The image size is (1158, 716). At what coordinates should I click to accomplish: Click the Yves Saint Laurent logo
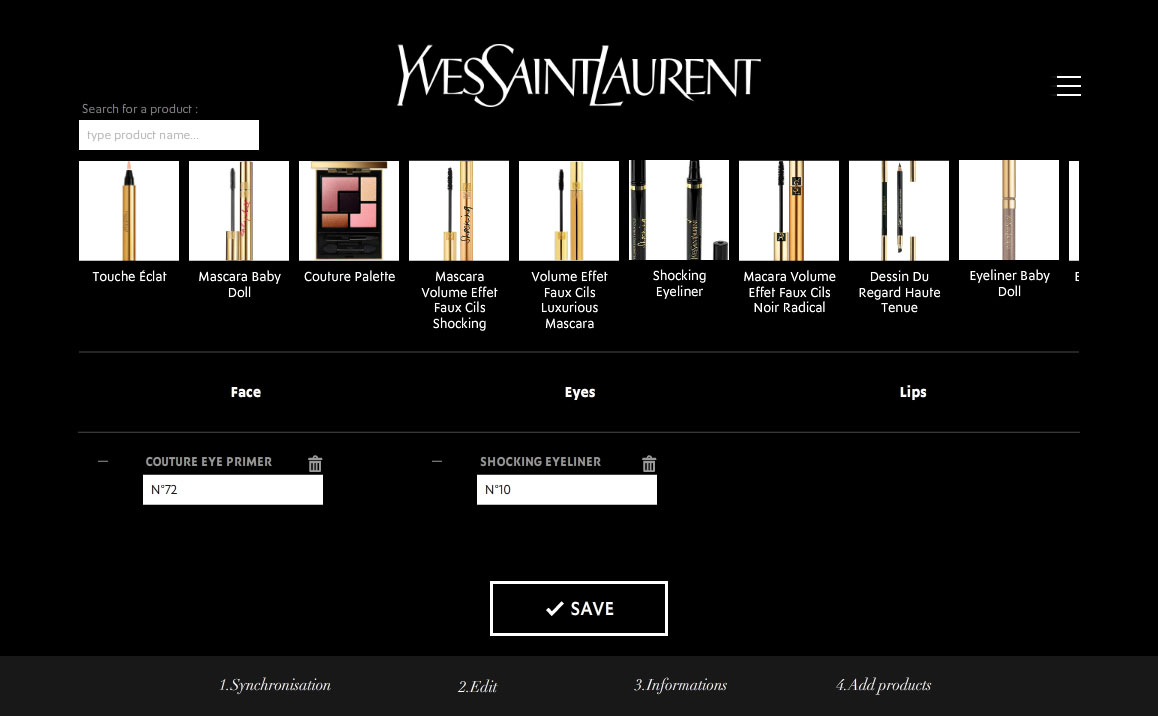(578, 75)
